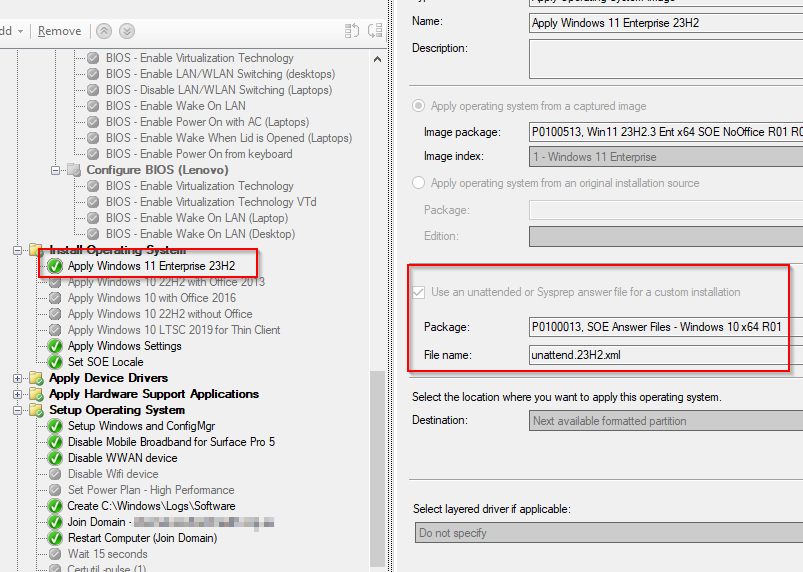Click the Description text box
This screenshot has height=572, width=803.
[x=666, y=59]
